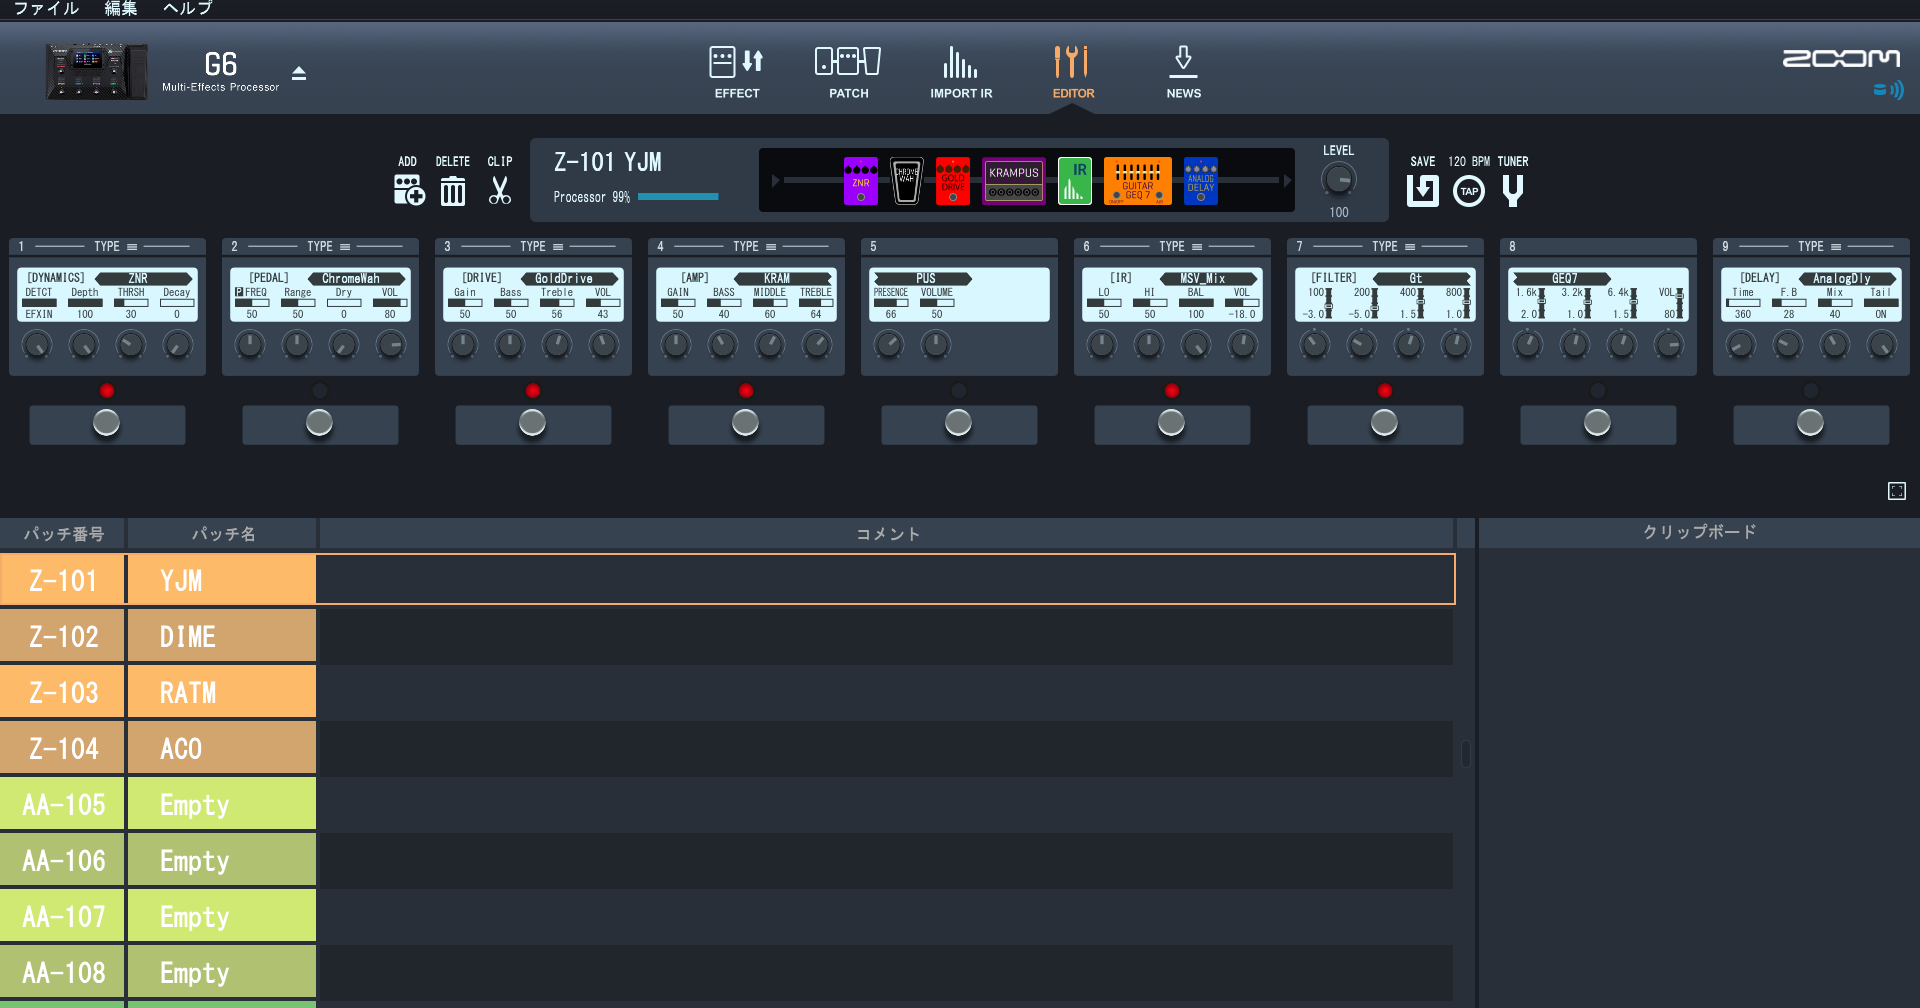The width and height of the screenshot is (1920, 1008).
Task: Select patch named DIME
Action: pos(222,636)
